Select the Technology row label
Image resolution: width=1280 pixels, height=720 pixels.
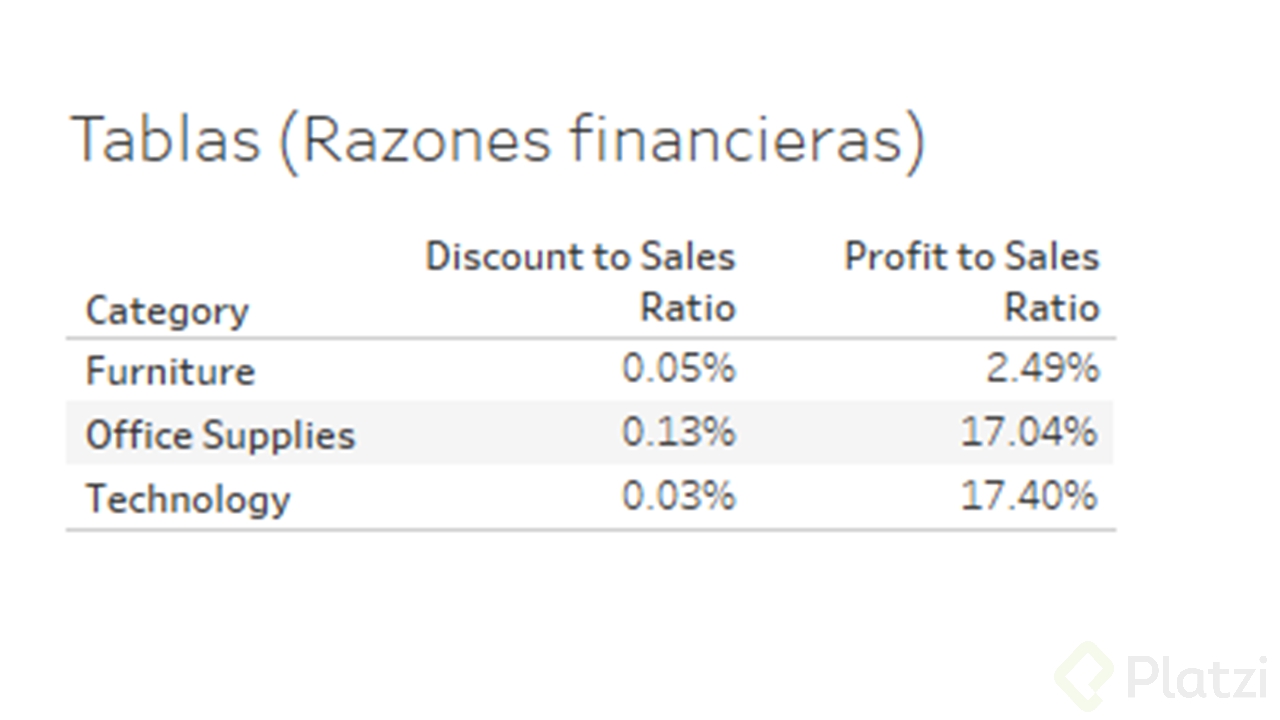(188, 498)
